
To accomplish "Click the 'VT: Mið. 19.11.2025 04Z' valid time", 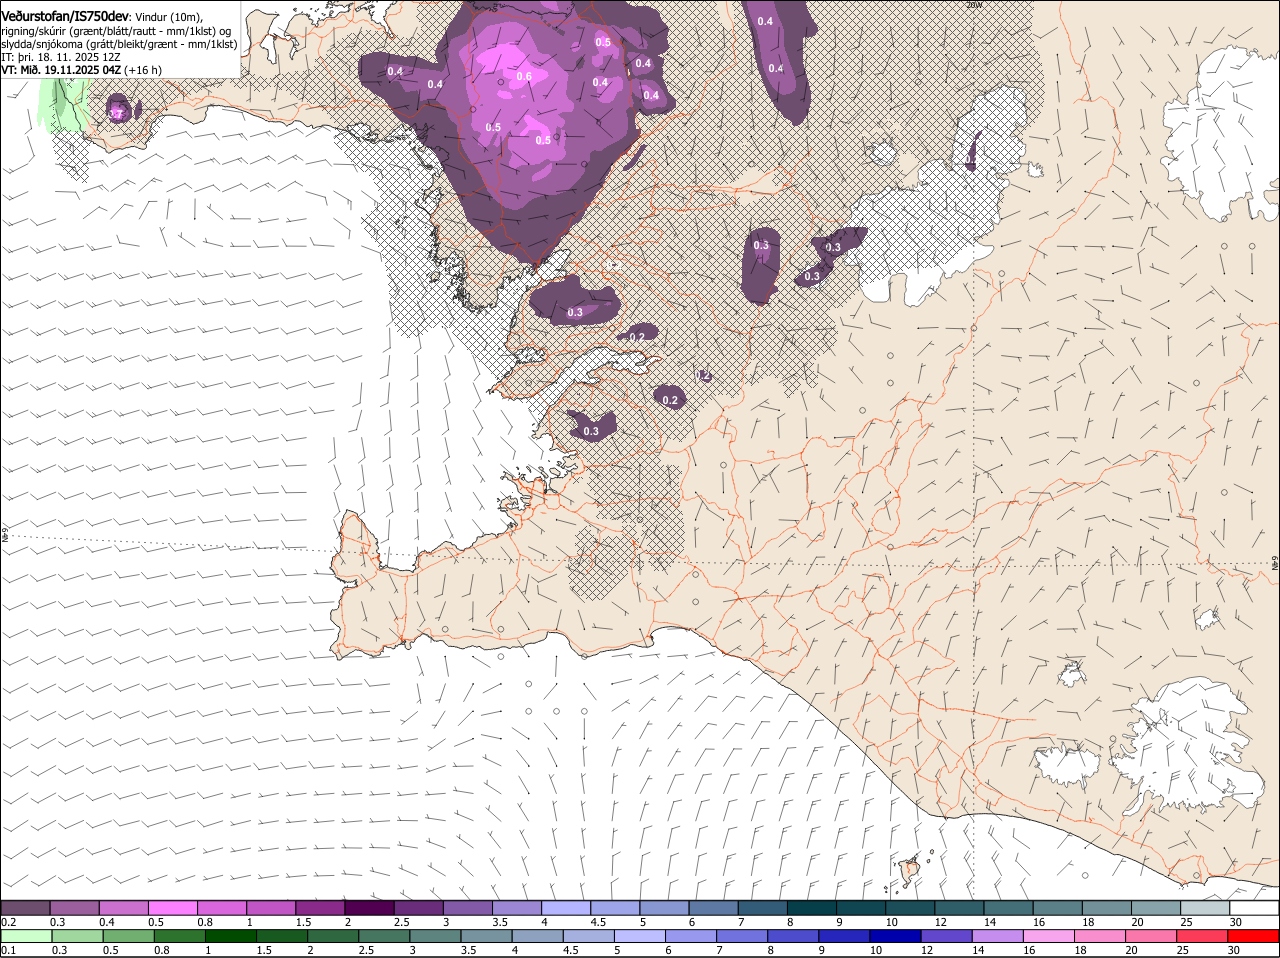I will (x=62, y=70).
